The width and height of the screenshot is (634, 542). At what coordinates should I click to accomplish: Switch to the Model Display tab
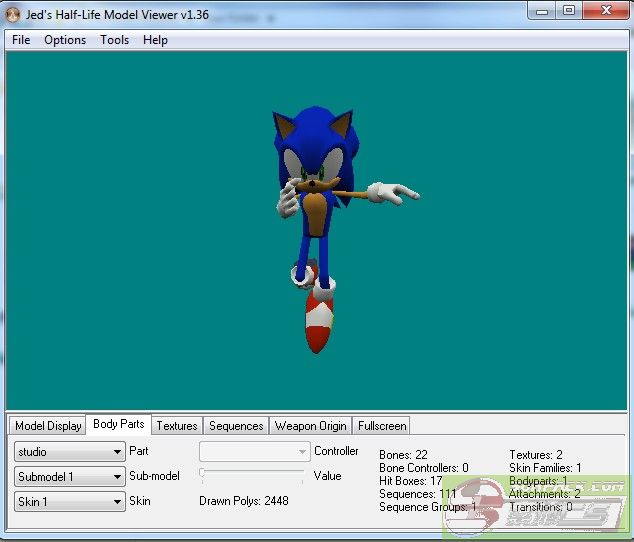click(x=48, y=426)
